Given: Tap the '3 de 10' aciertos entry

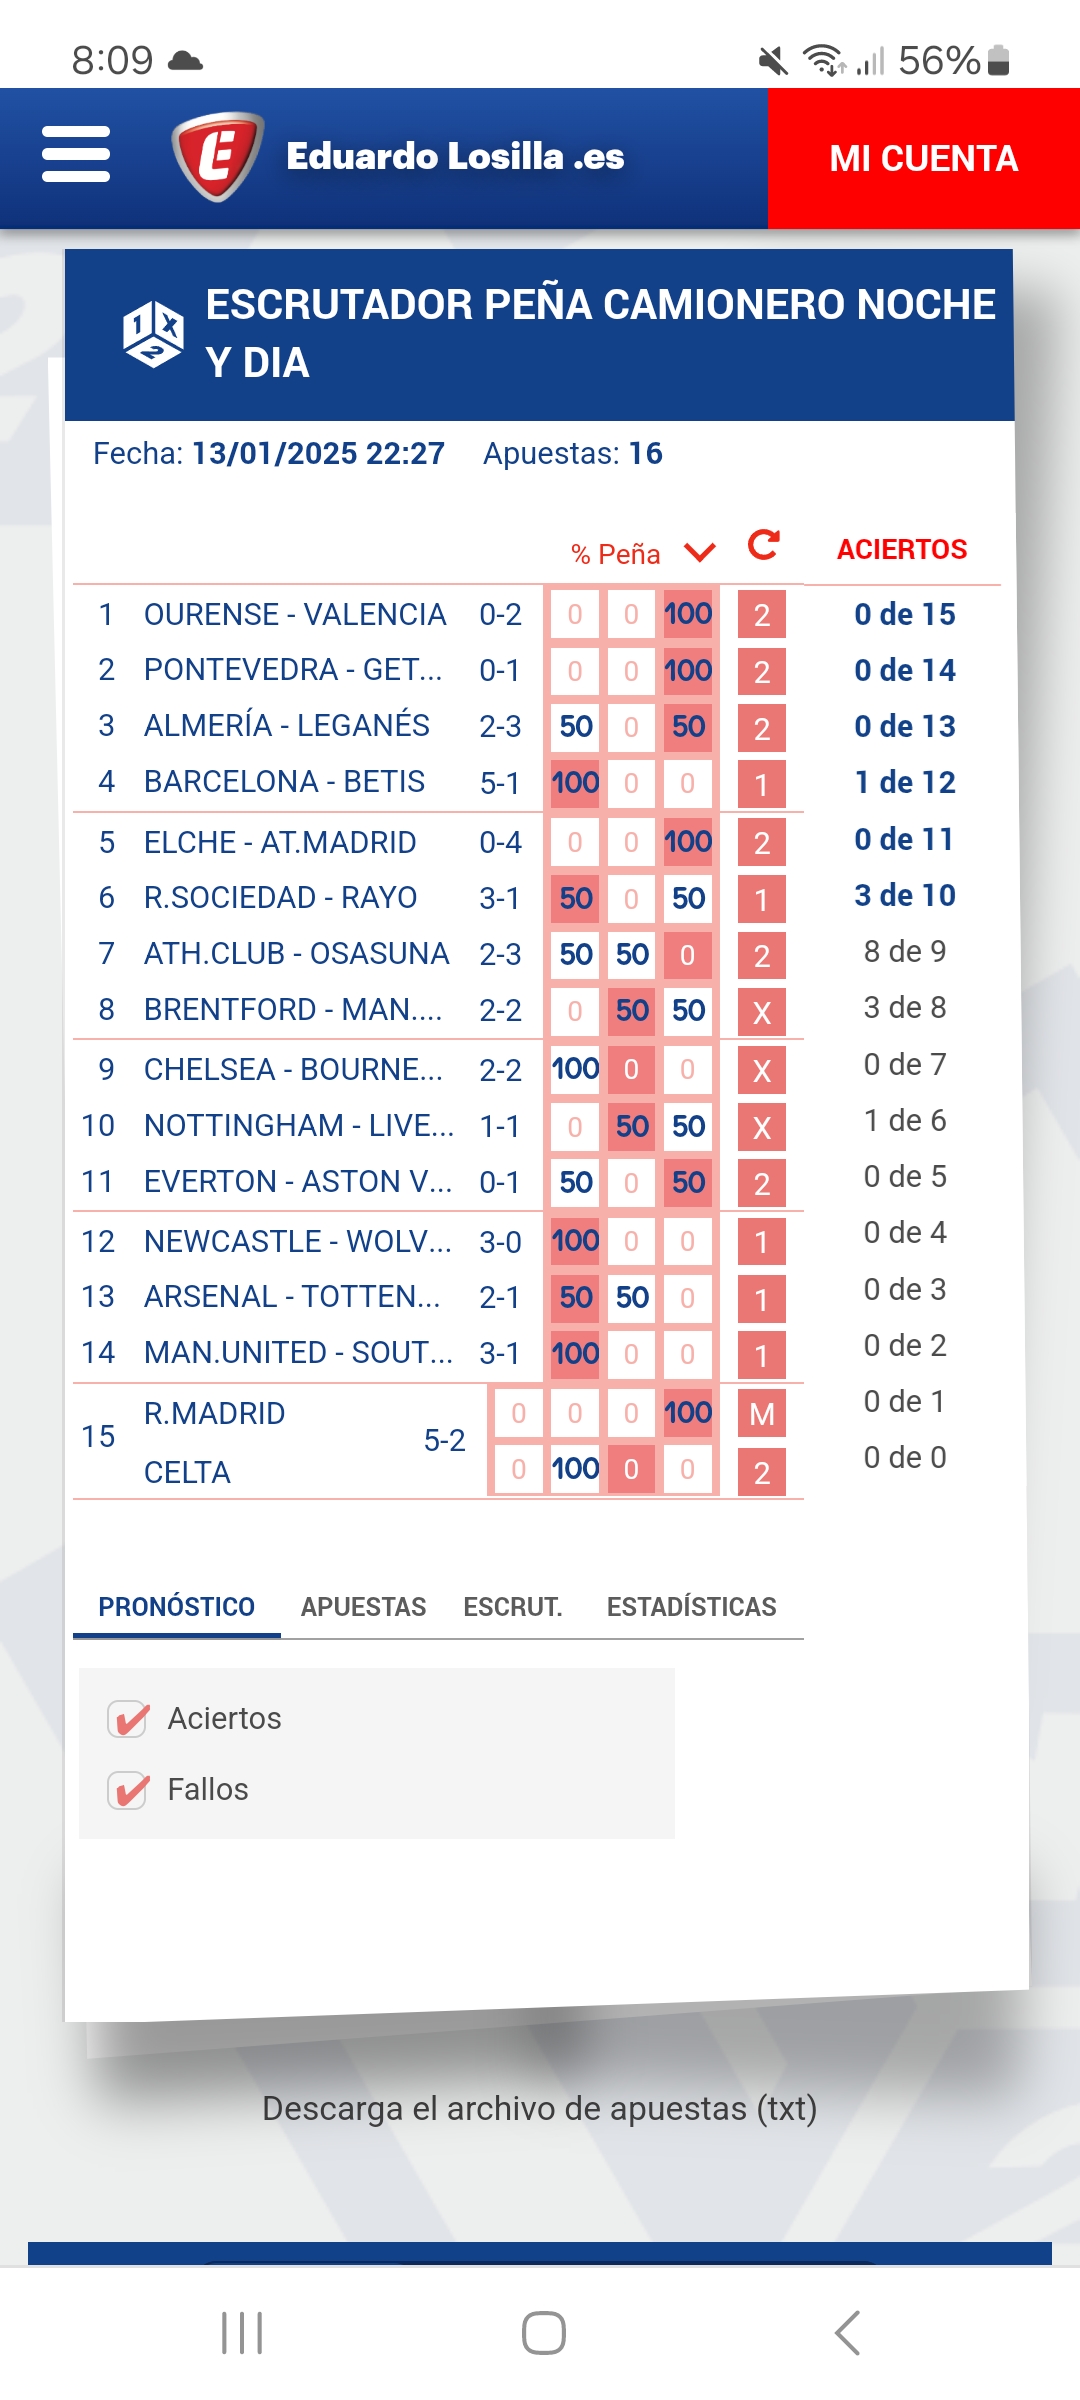Looking at the screenshot, I should (x=905, y=895).
